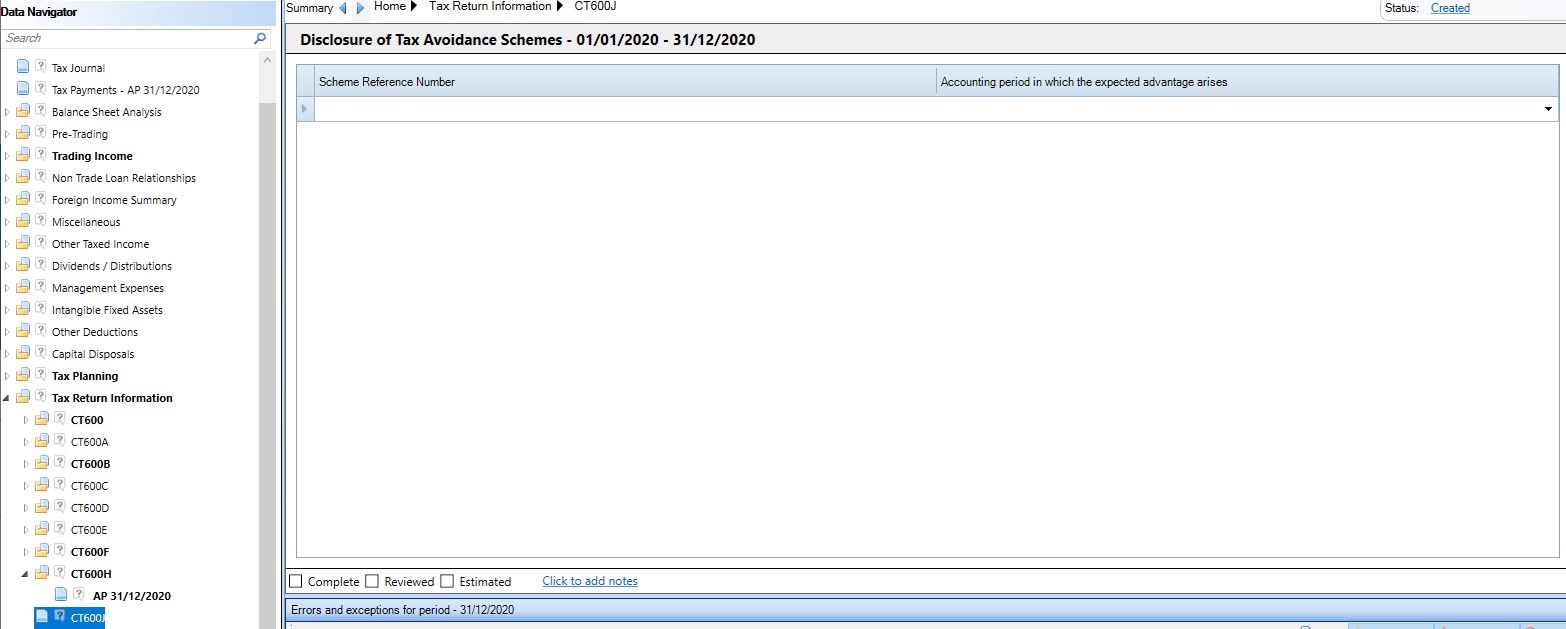Click the 'Click to add notes' link

pos(590,581)
